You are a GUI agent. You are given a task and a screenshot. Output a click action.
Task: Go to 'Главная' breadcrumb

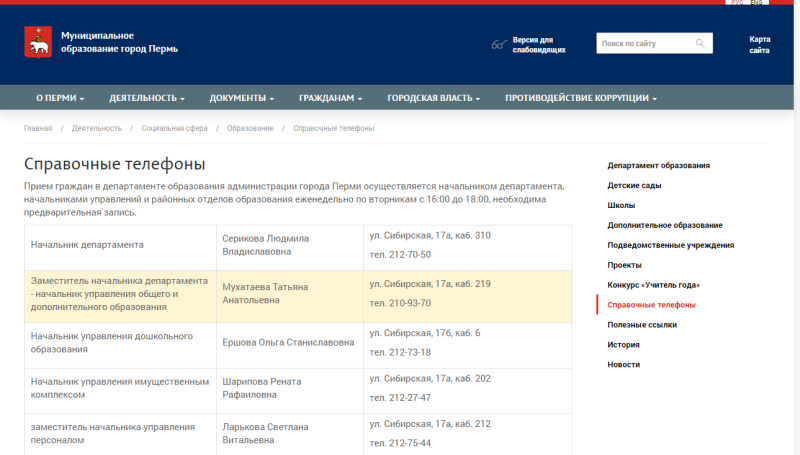38,129
